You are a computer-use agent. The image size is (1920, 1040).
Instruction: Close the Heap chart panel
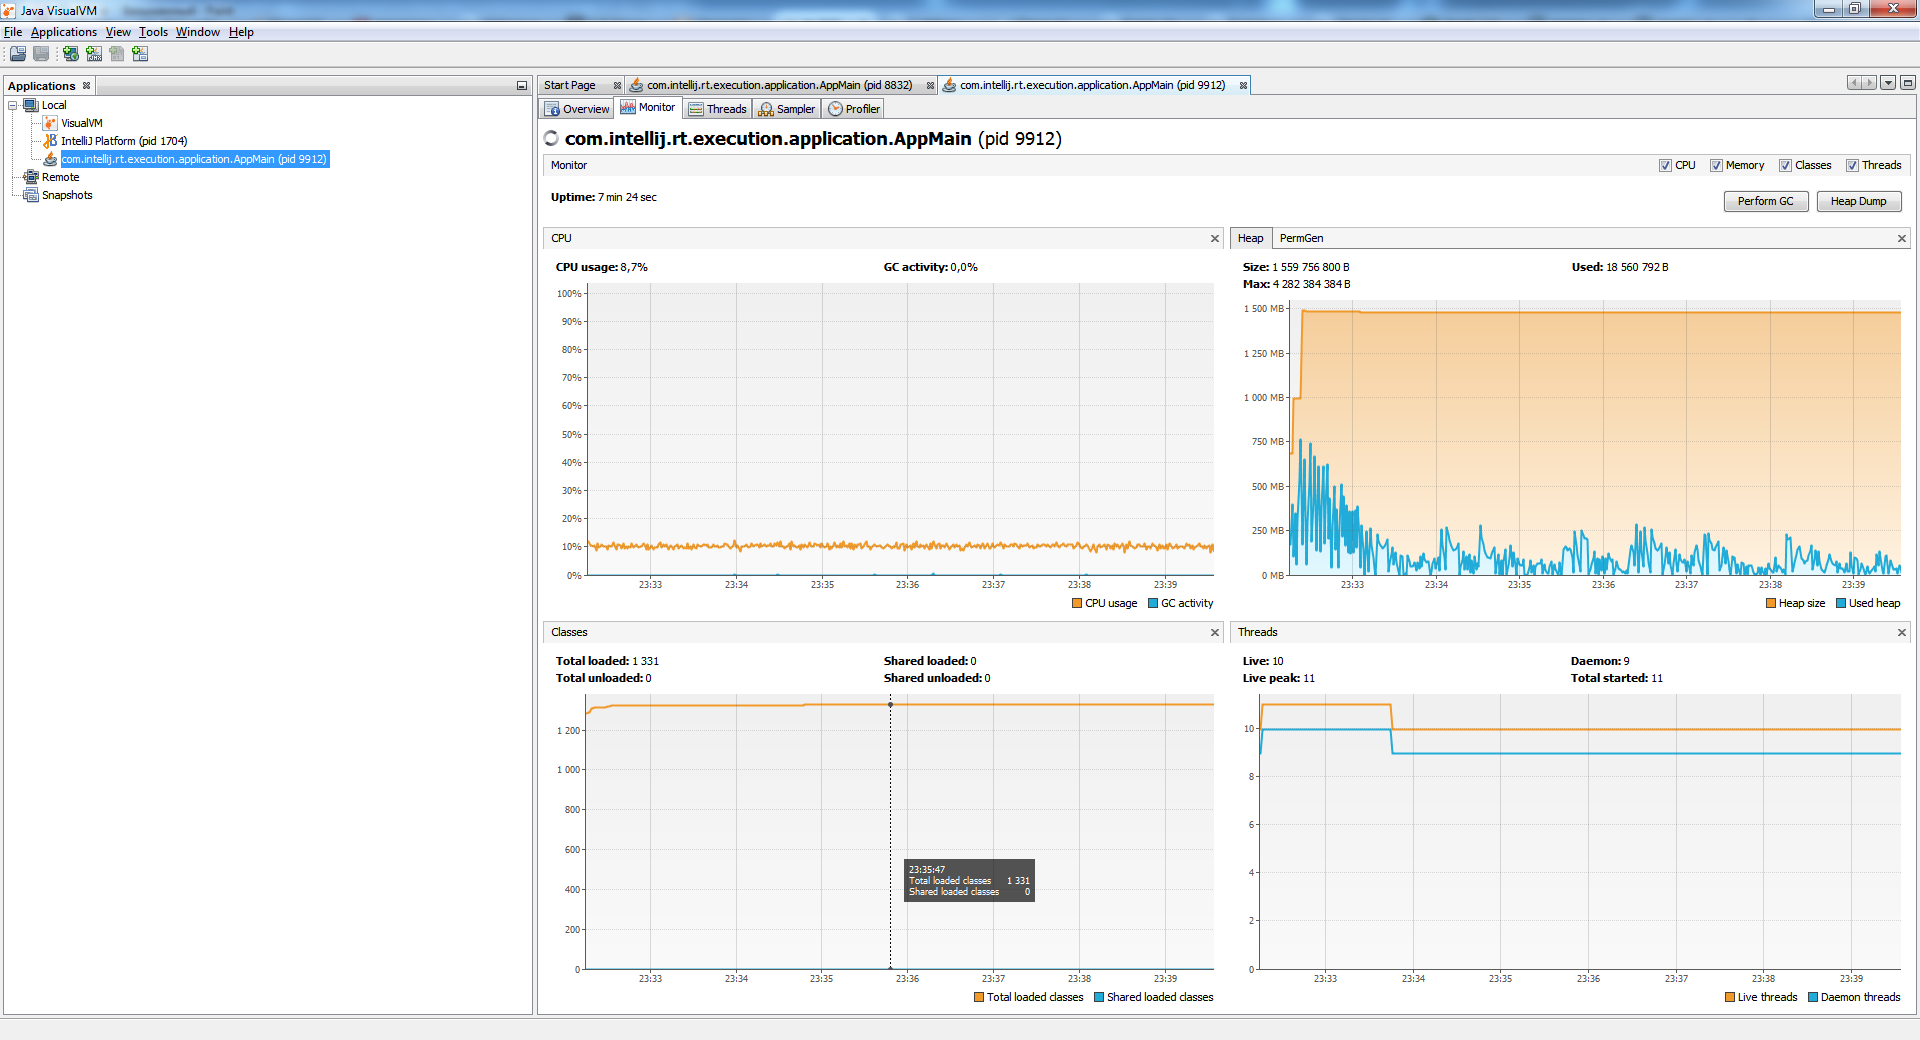pos(1902,238)
